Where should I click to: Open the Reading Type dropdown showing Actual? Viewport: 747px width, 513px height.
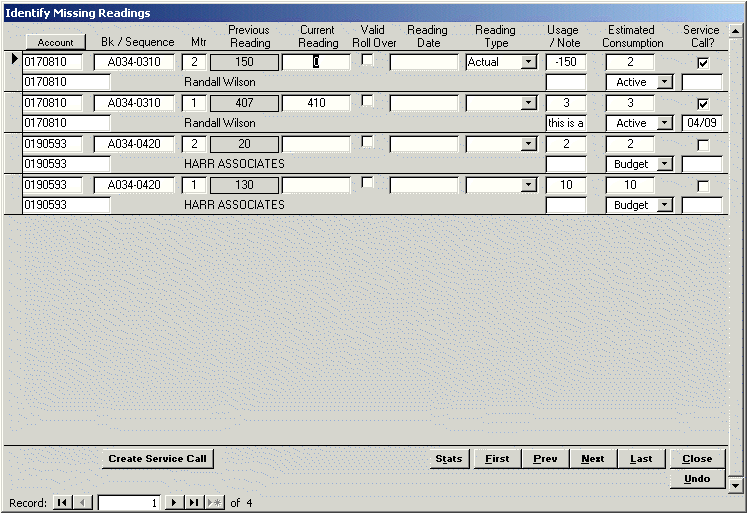pos(528,62)
